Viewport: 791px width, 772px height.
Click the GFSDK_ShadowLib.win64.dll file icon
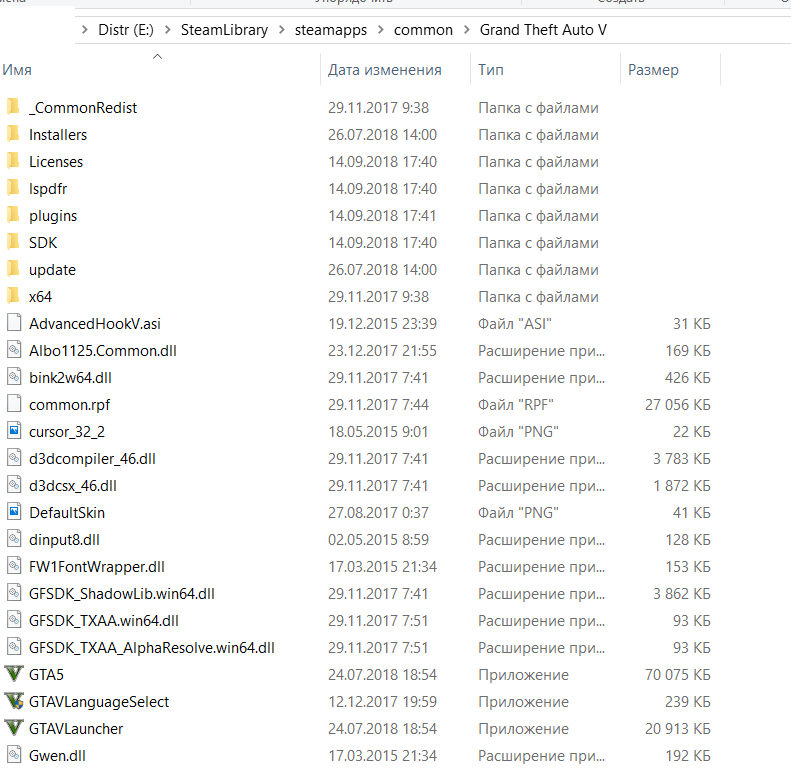click(x=14, y=593)
